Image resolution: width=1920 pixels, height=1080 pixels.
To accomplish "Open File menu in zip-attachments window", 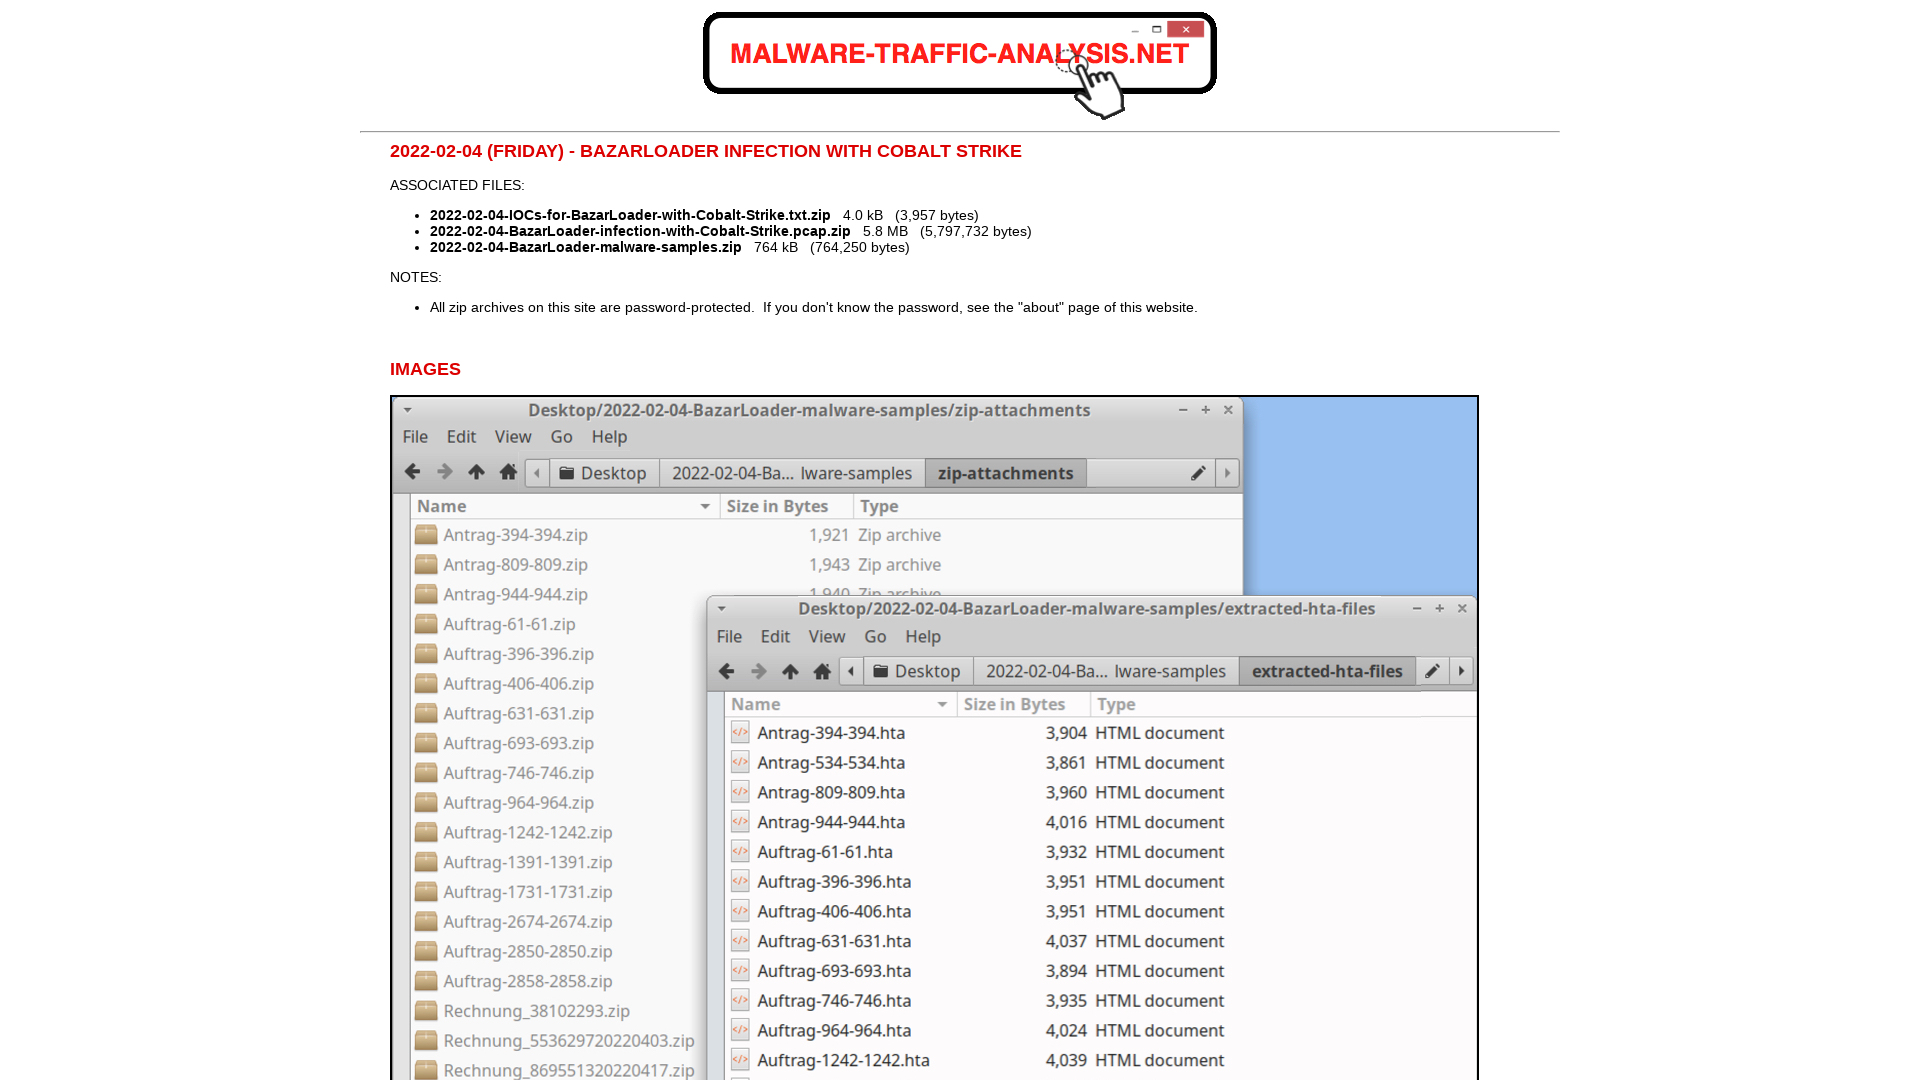I will (x=415, y=437).
